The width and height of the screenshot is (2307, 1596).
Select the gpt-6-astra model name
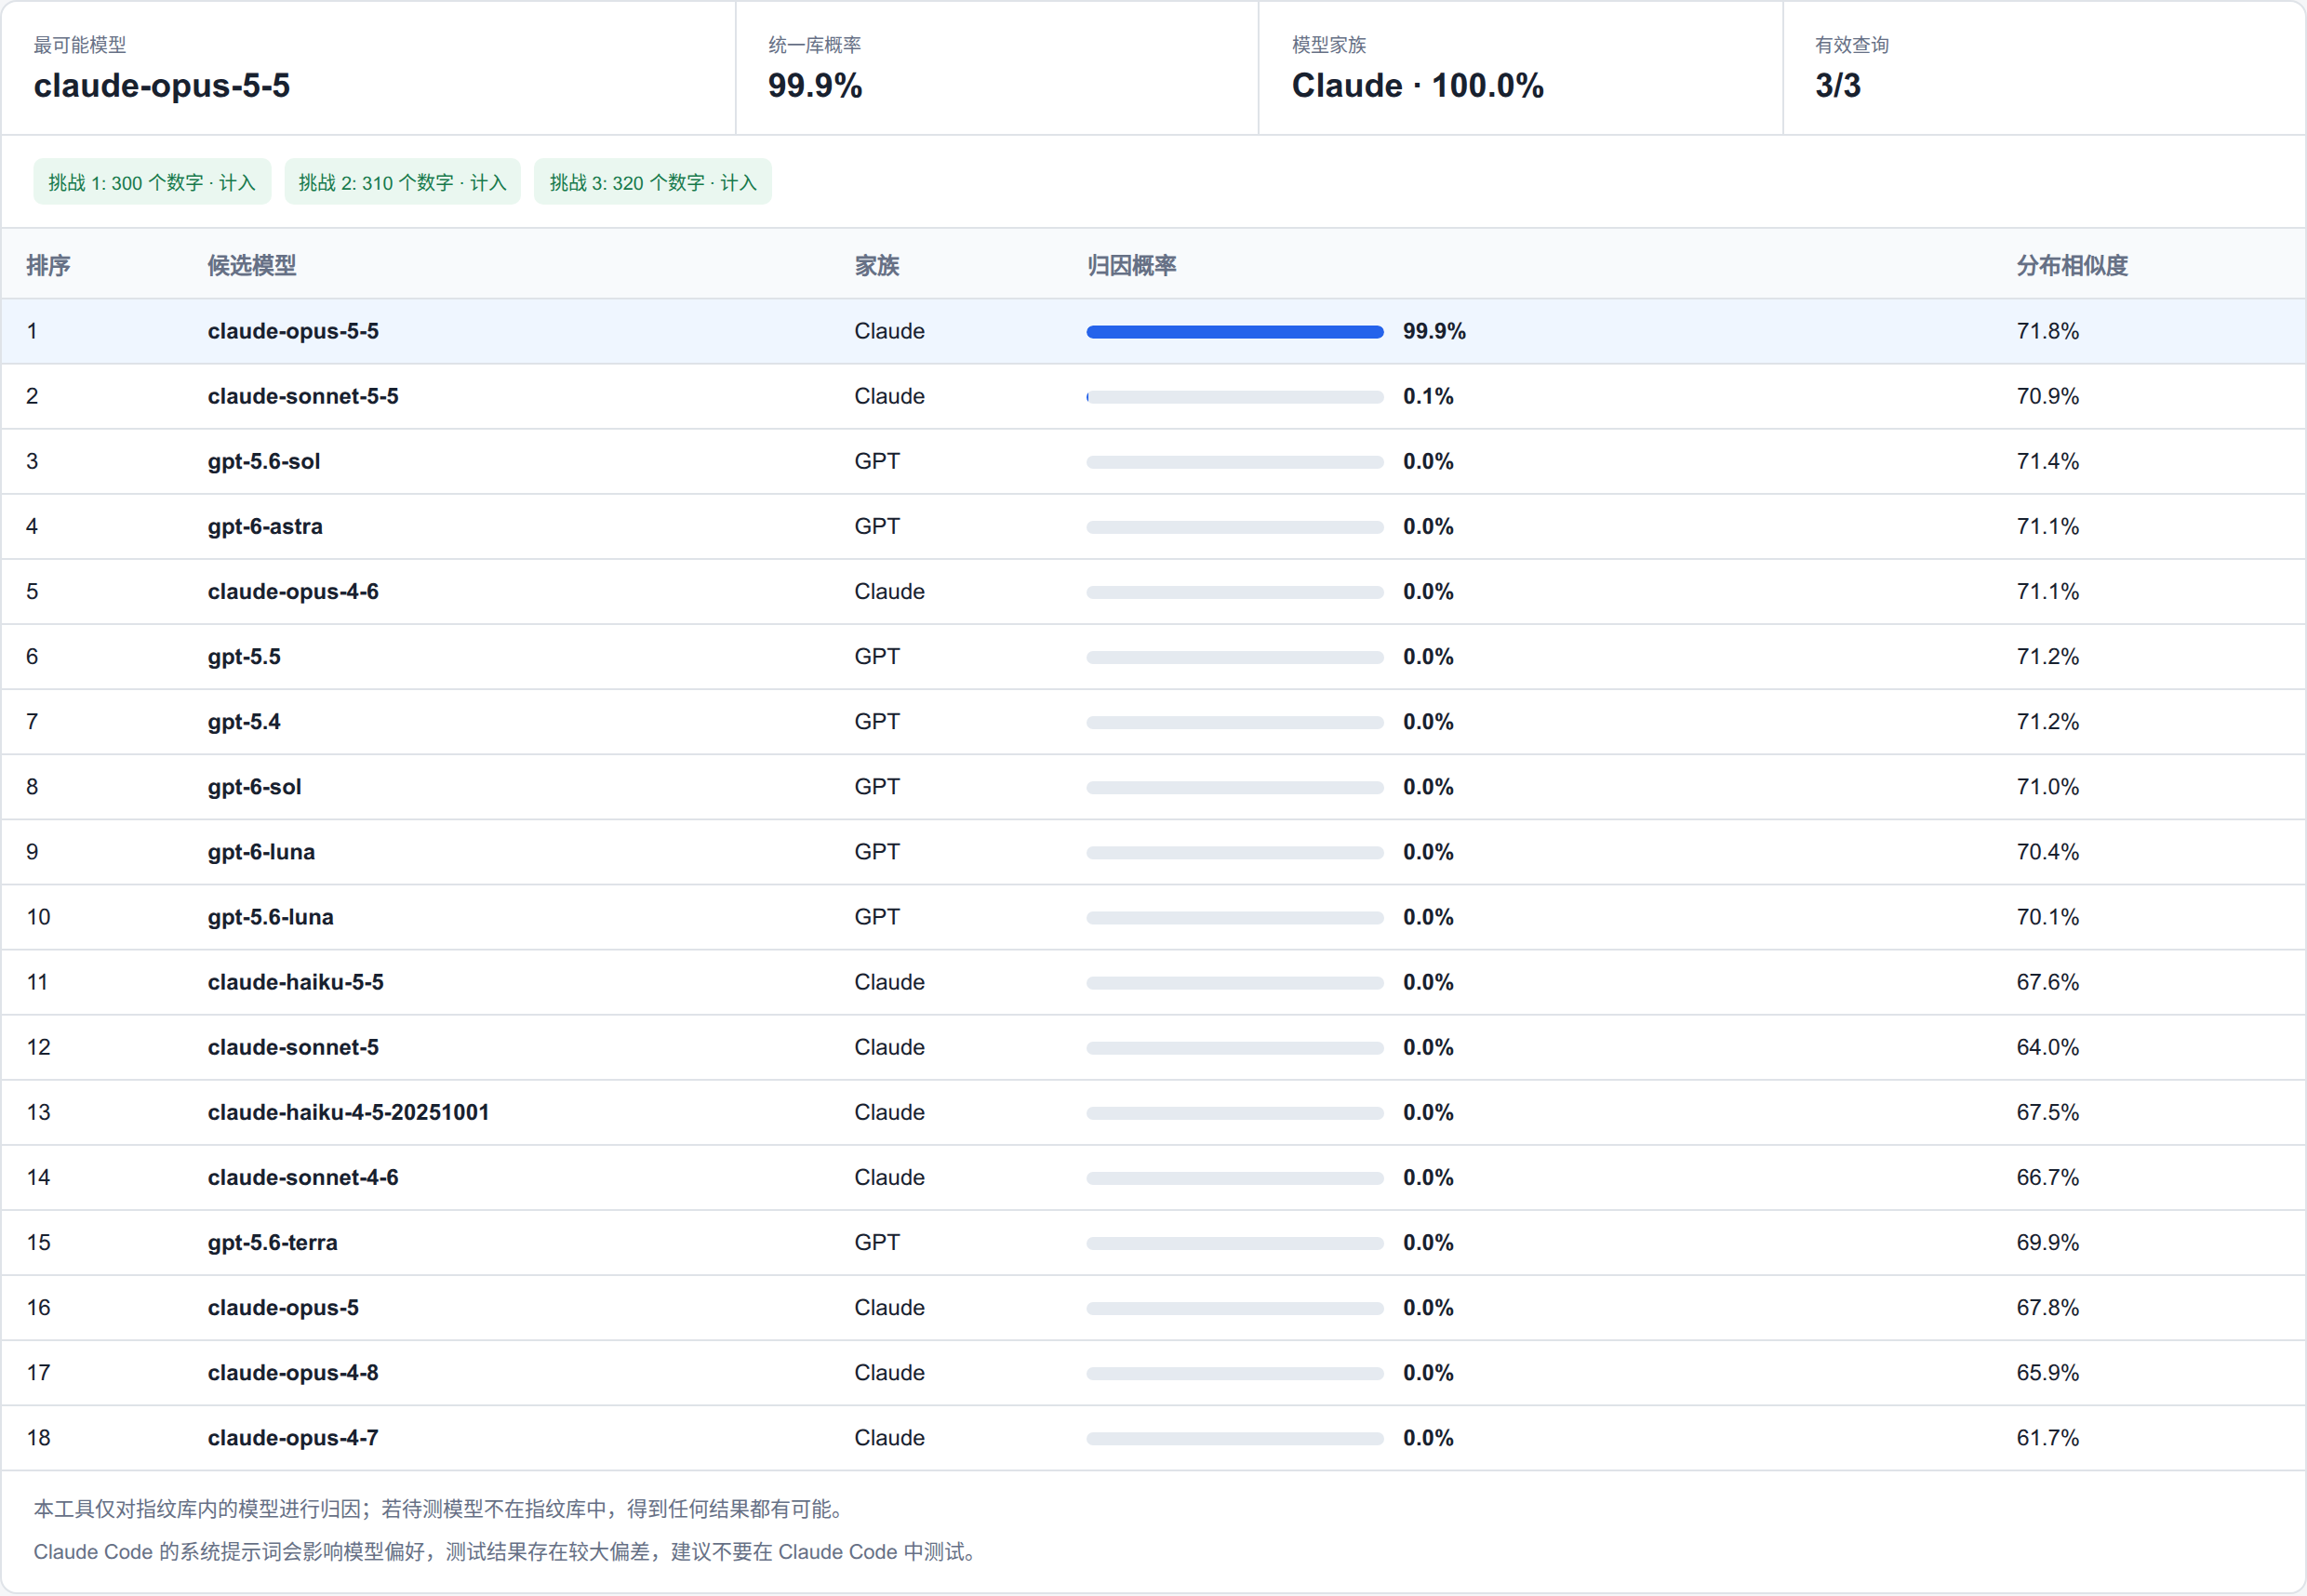coord(265,526)
